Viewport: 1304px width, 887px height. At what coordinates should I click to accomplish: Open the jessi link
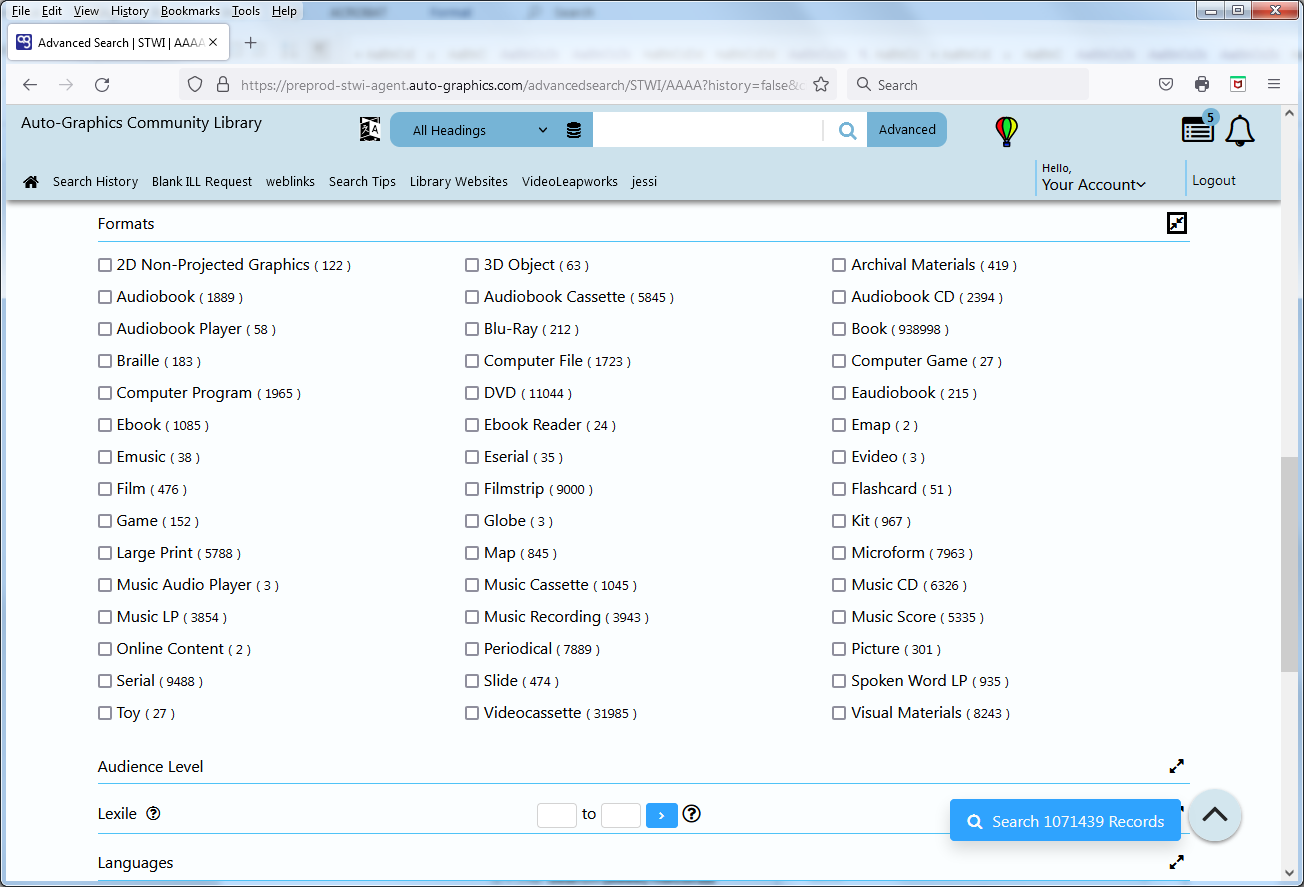644,182
